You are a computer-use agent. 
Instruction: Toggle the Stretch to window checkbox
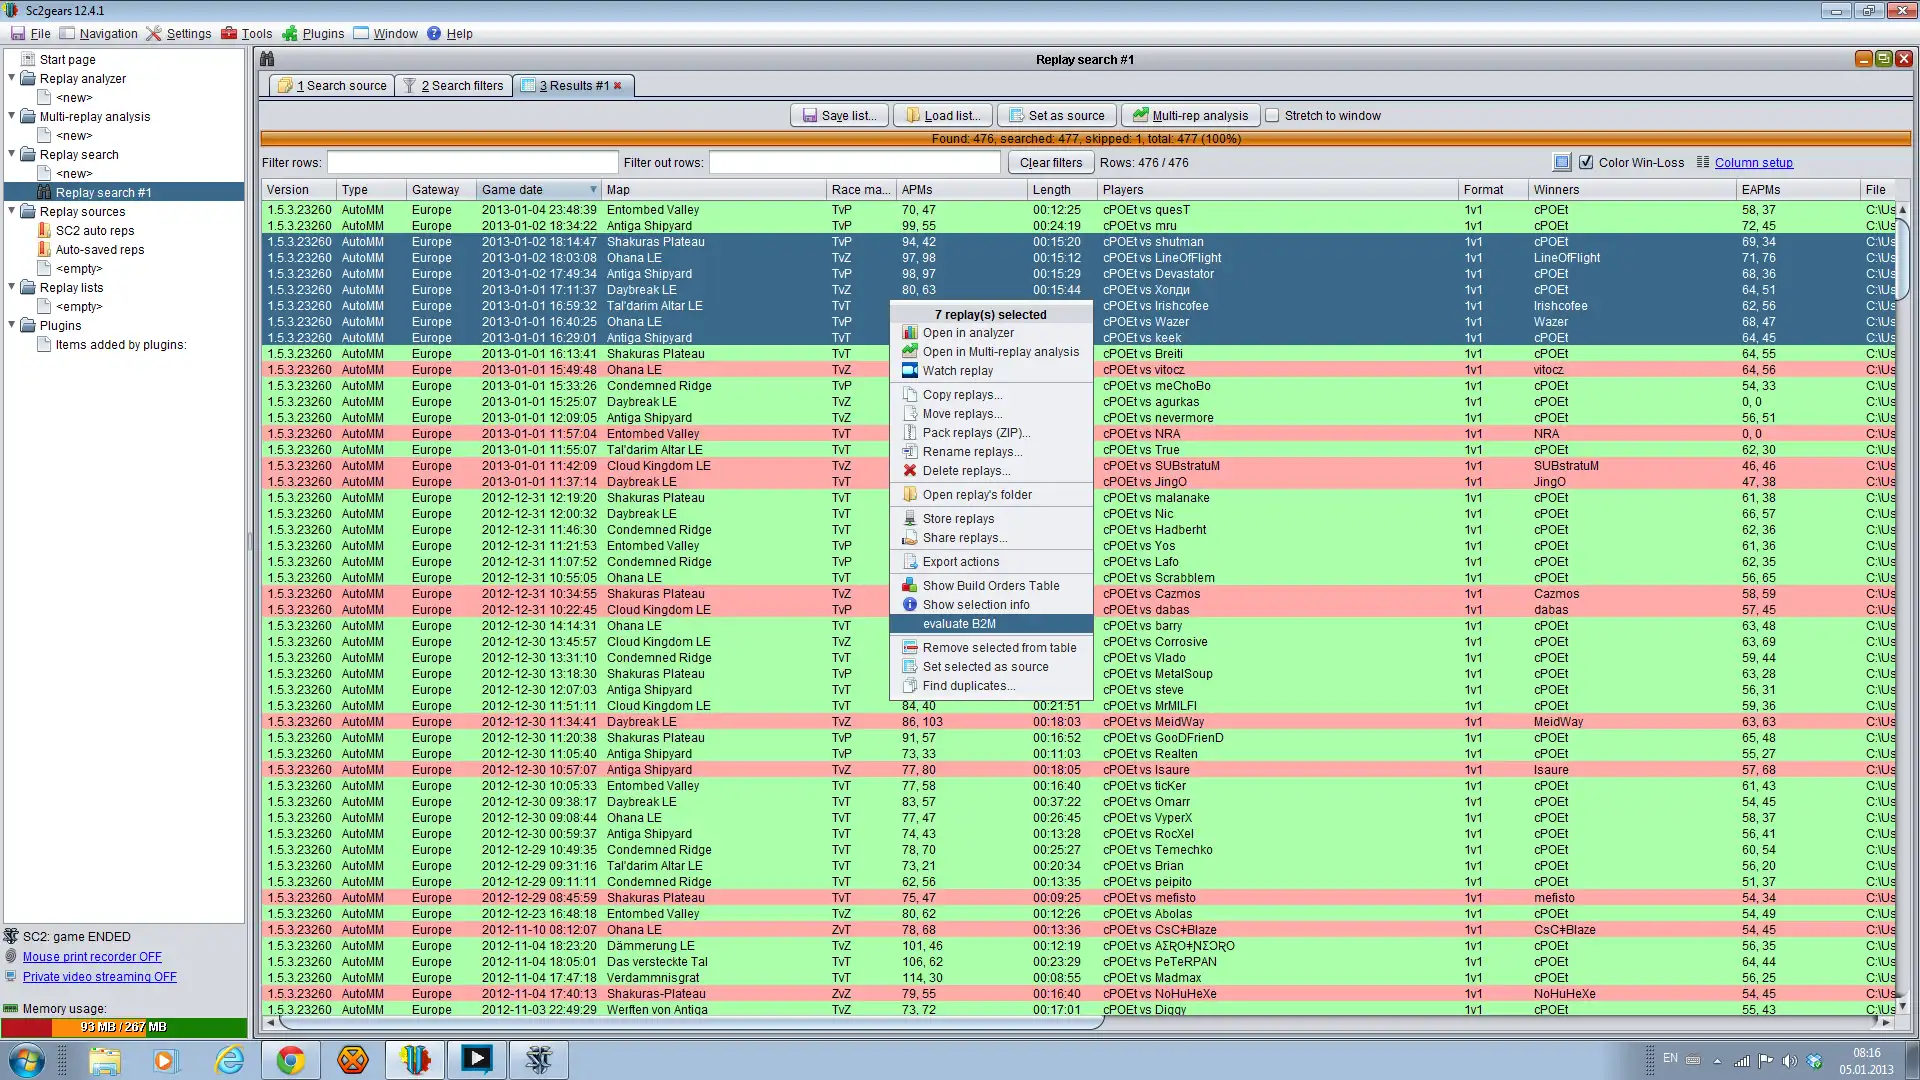coord(1272,116)
